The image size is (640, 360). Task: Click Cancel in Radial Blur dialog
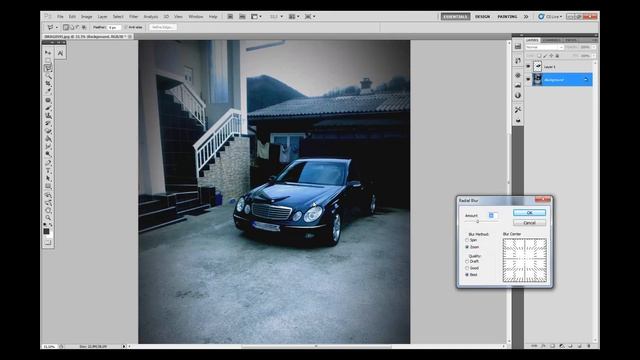[529, 223]
